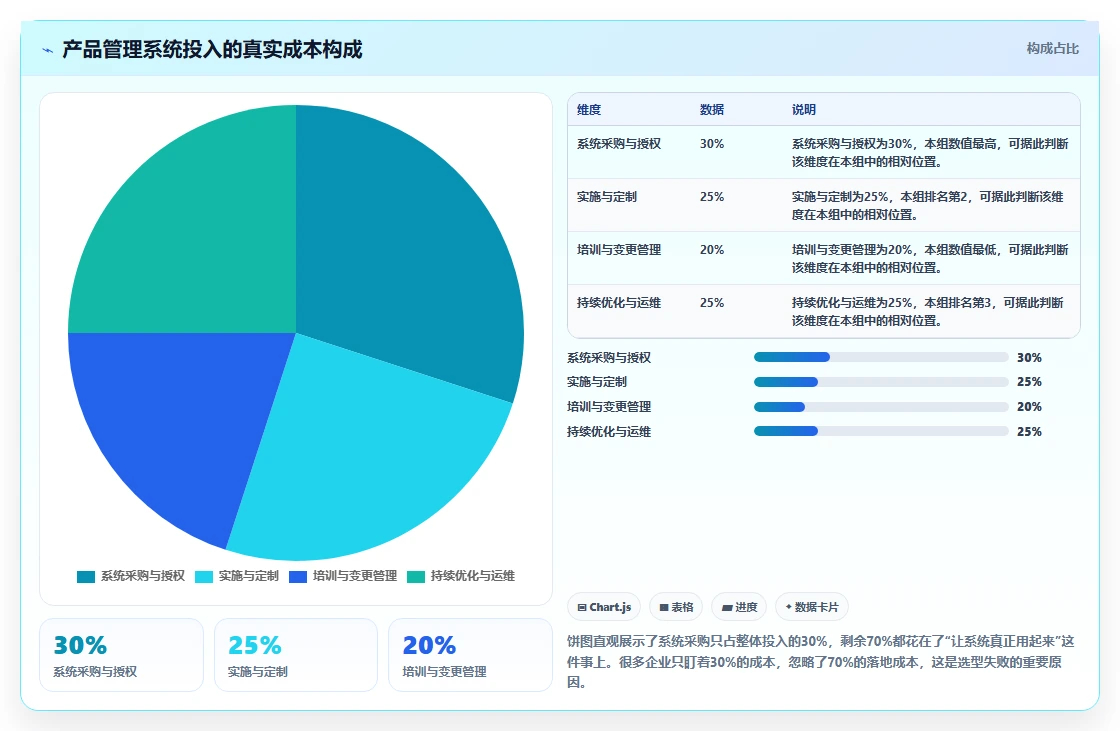Click the green 持续优化与运维 pie slice

point(200,236)
